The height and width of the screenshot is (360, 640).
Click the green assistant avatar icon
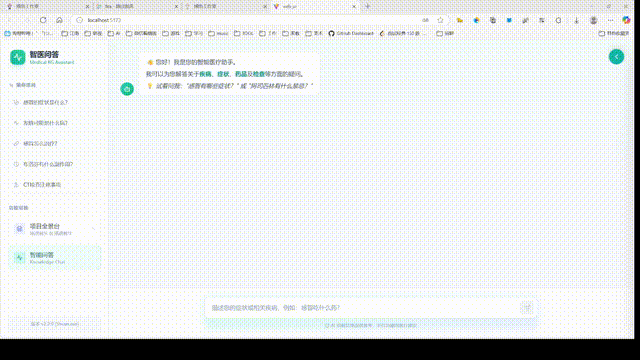127,89
